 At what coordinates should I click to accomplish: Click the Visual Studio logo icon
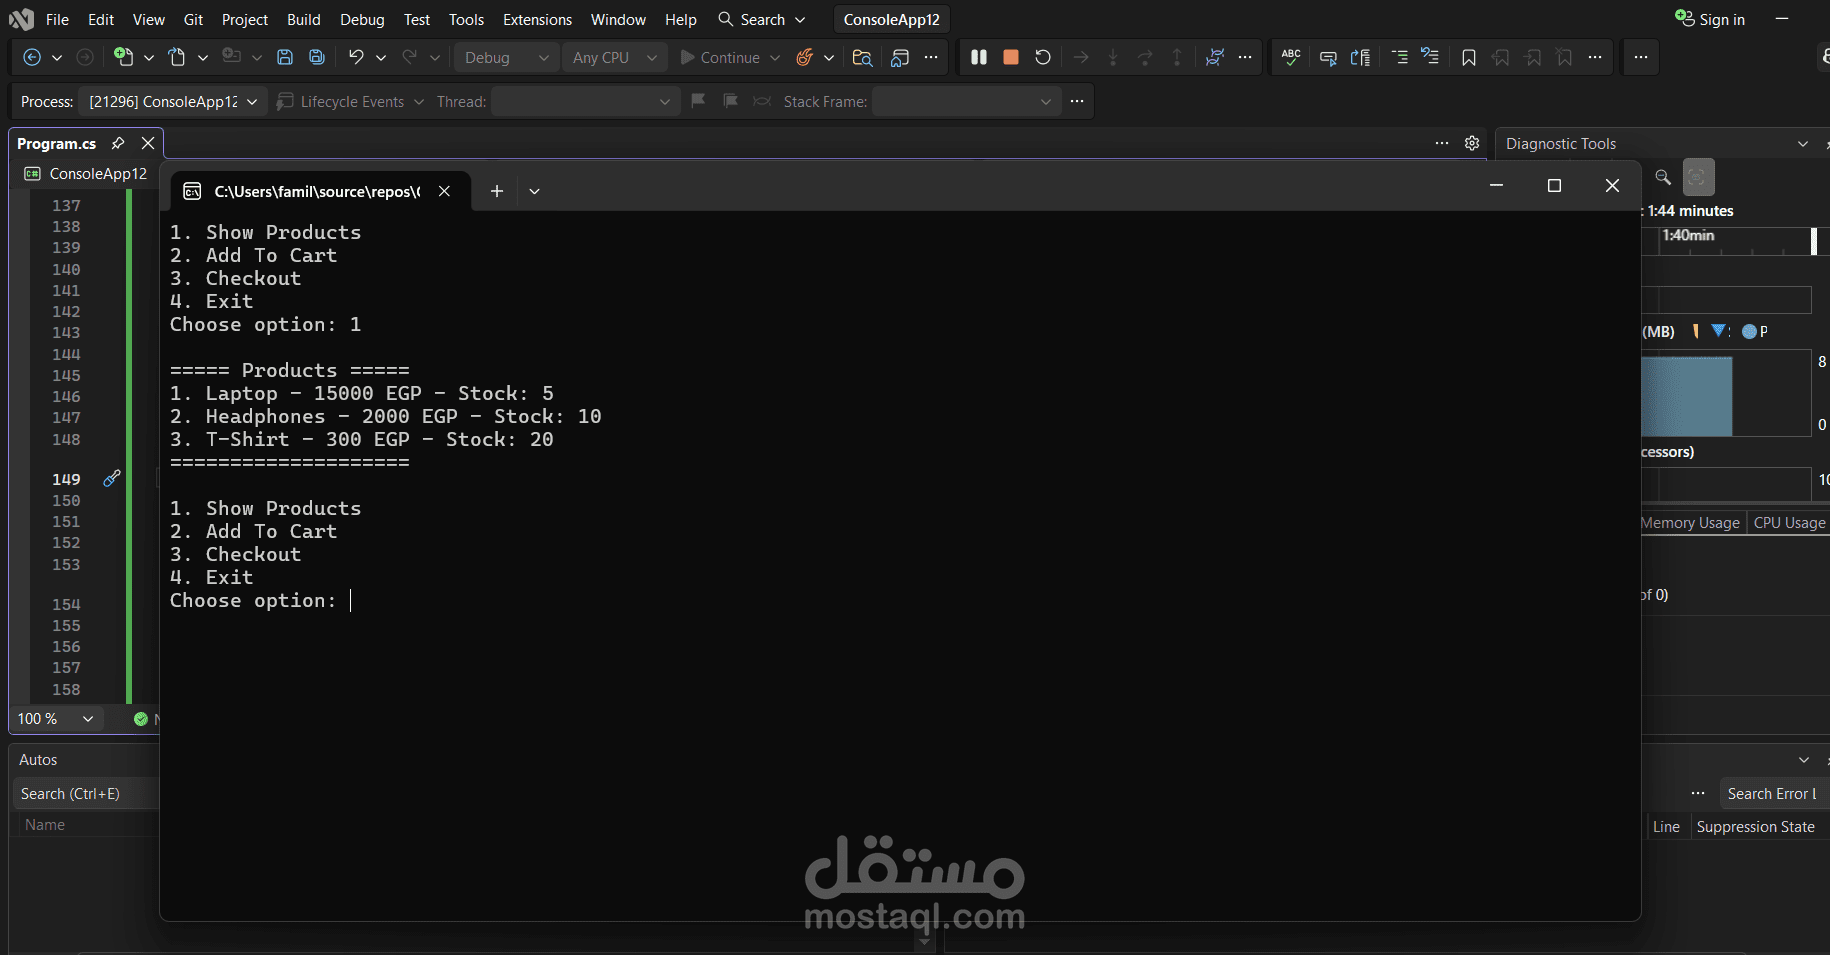tap(21, 19)
